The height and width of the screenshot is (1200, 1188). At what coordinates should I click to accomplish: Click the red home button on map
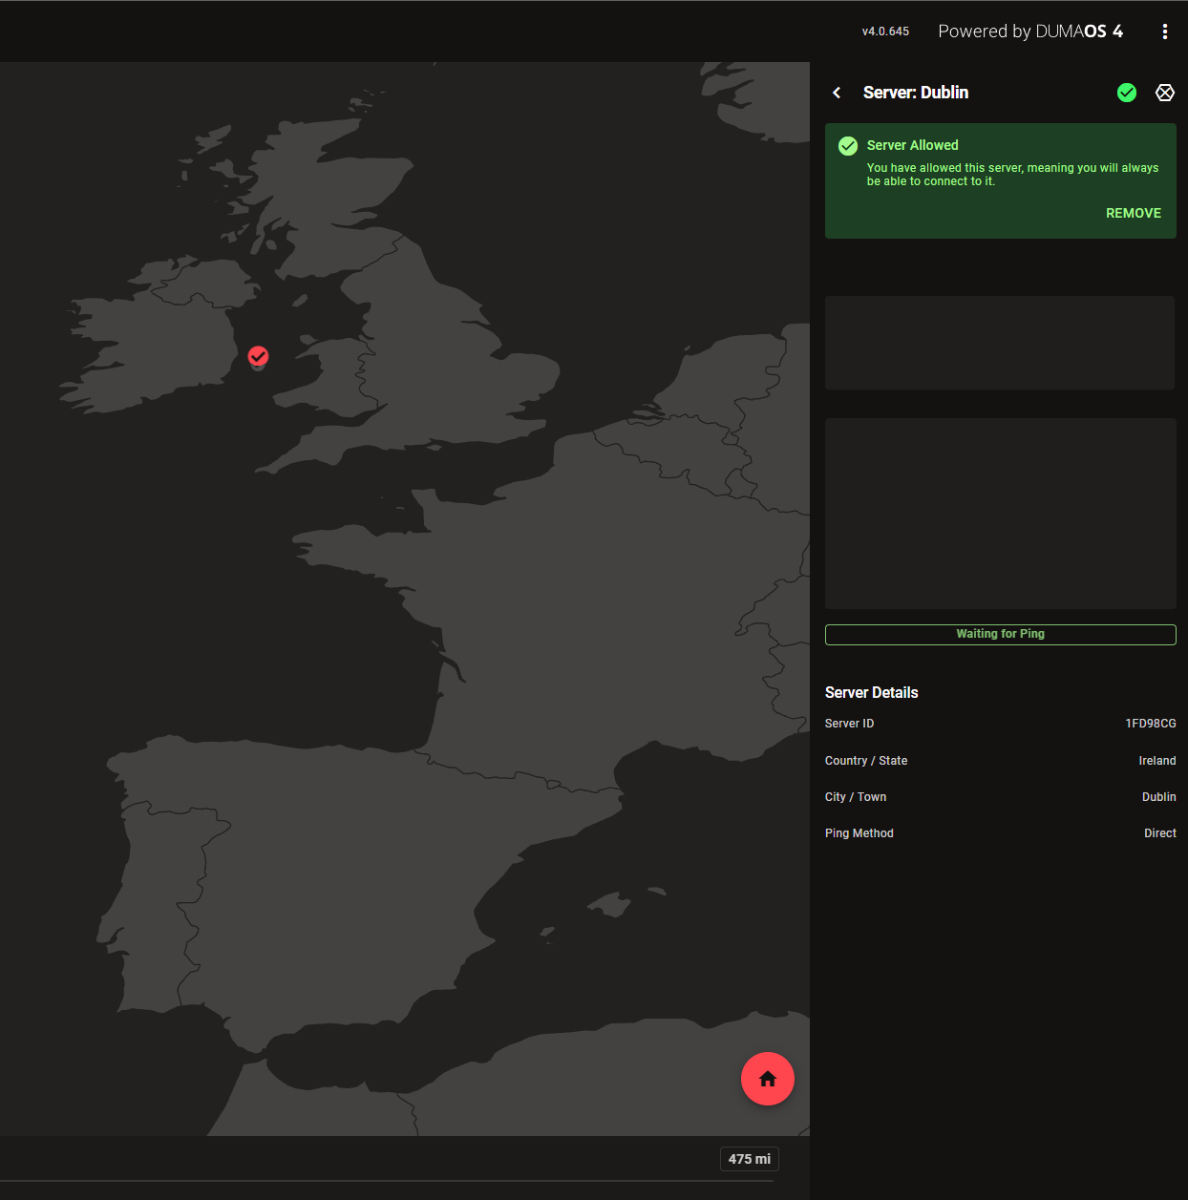click(767, 1079)
